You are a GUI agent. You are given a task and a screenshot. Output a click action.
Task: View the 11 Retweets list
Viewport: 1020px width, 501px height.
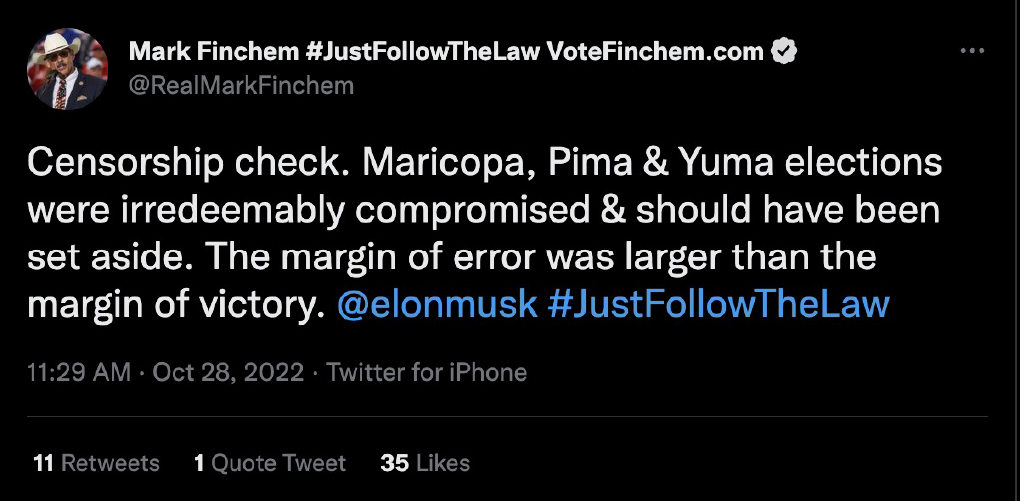pos(96,463)
